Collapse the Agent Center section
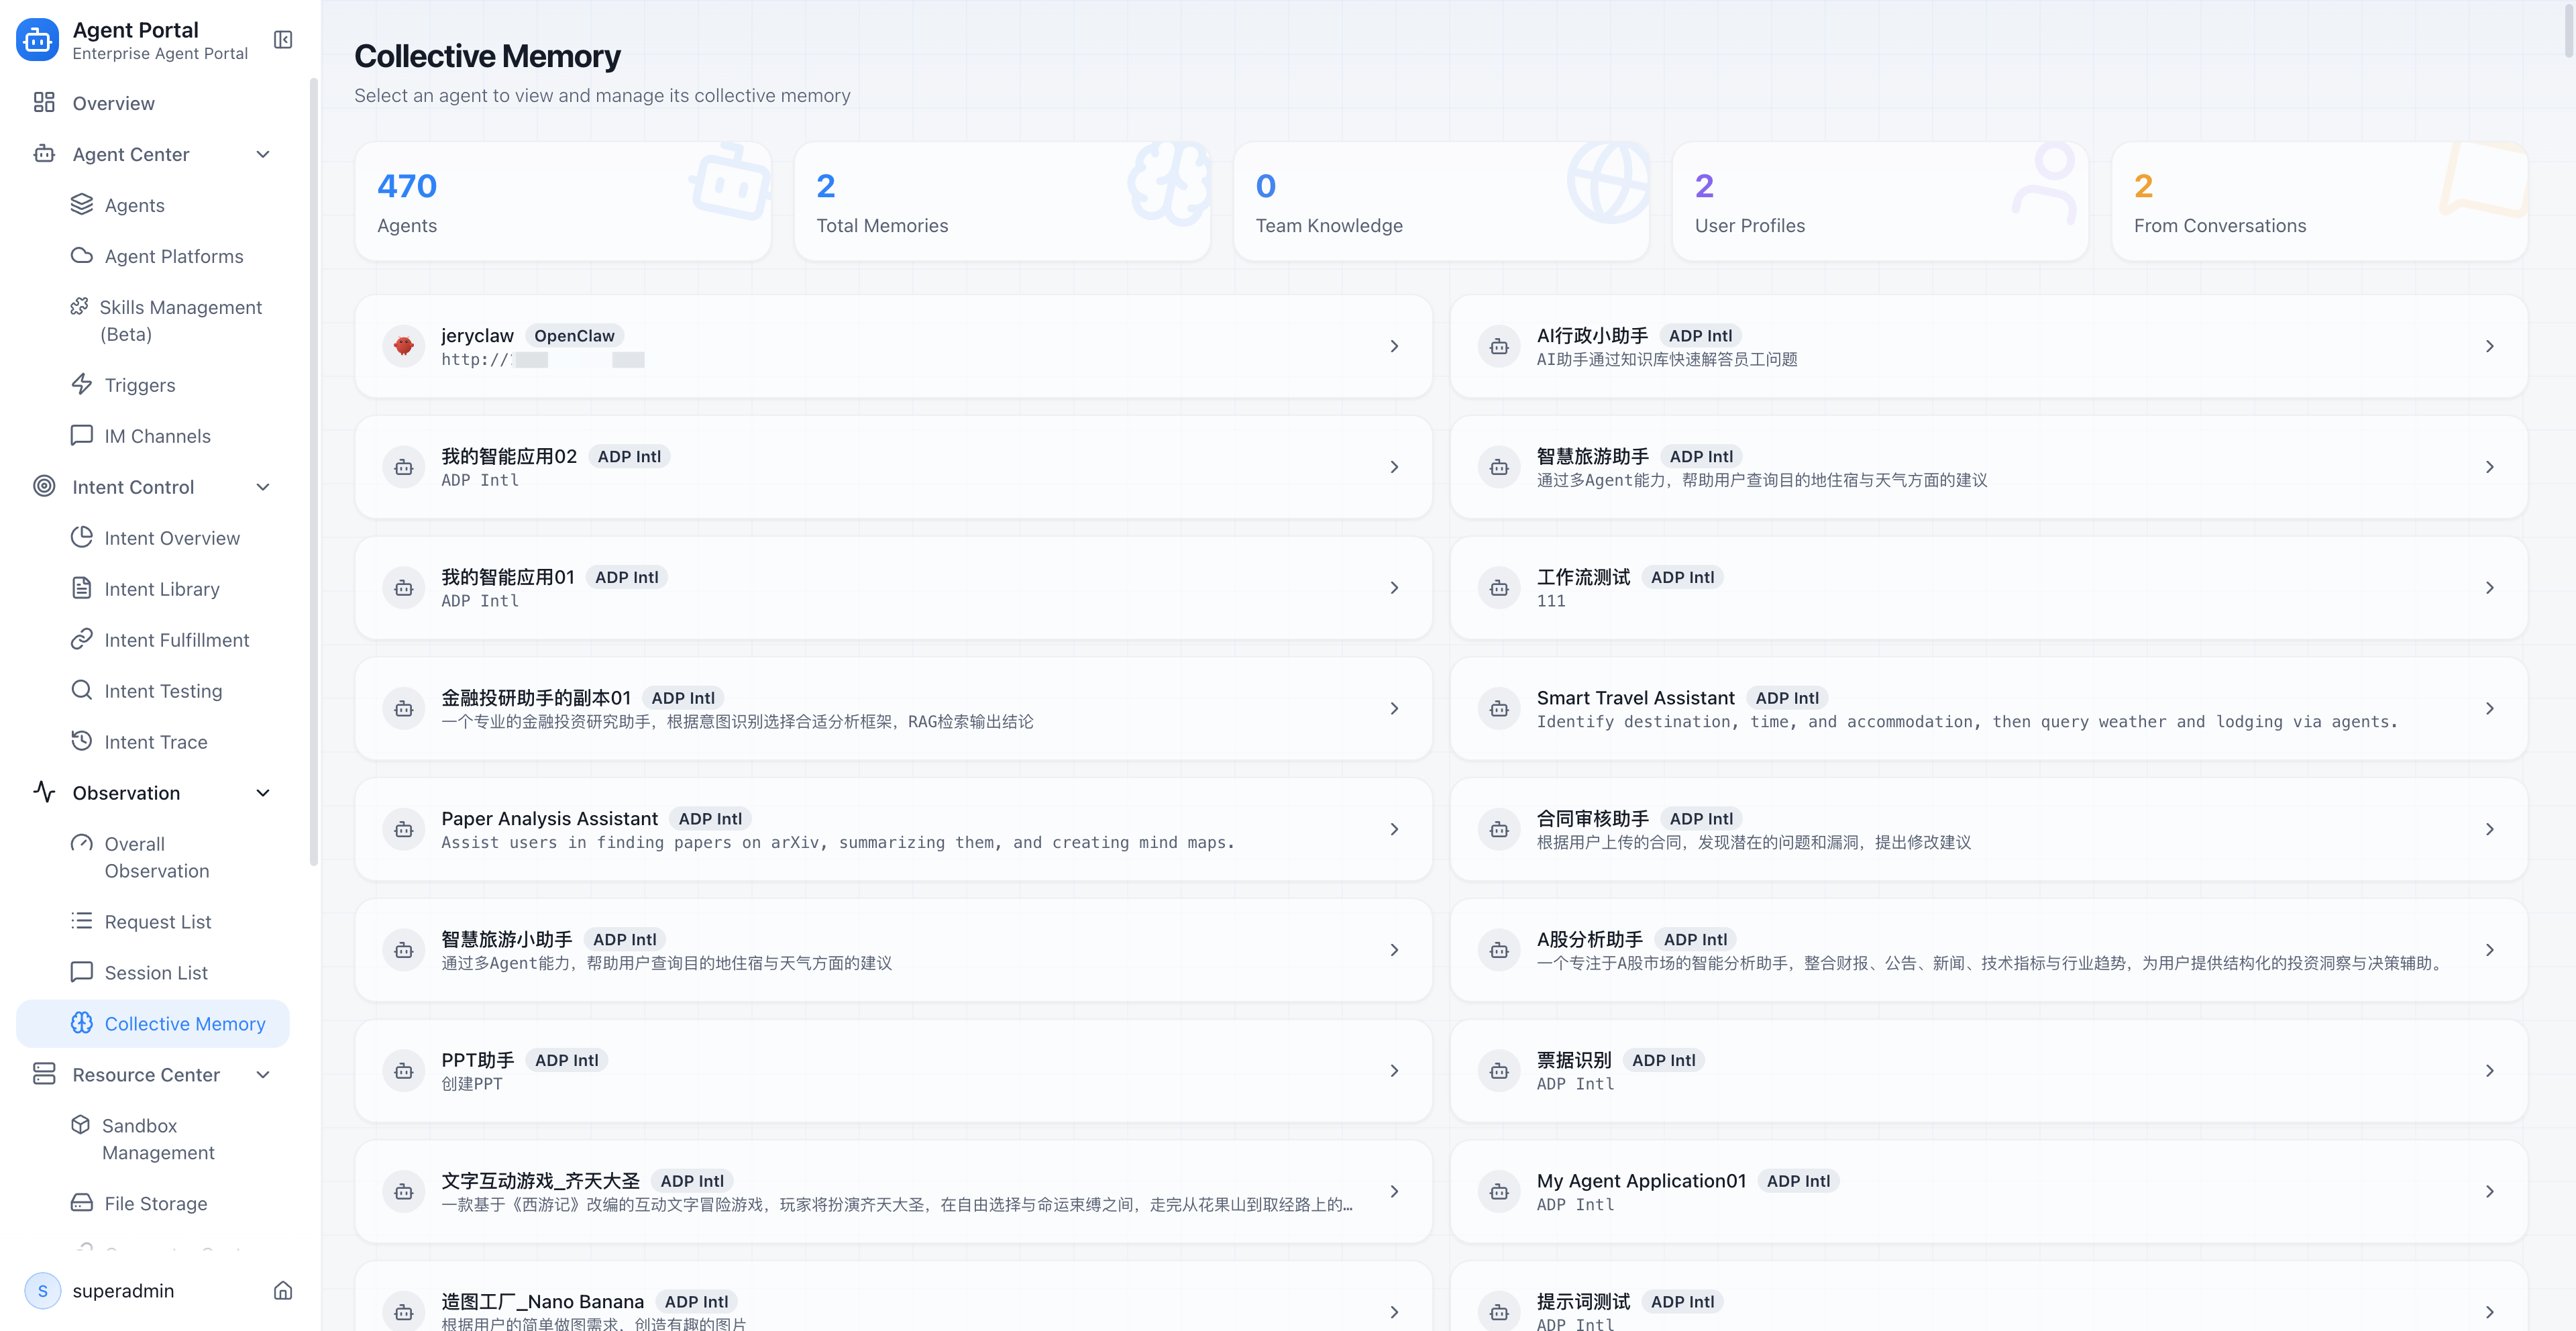Image resolution: width=2576 pixels, height=1331 pixels. [263, 154]
